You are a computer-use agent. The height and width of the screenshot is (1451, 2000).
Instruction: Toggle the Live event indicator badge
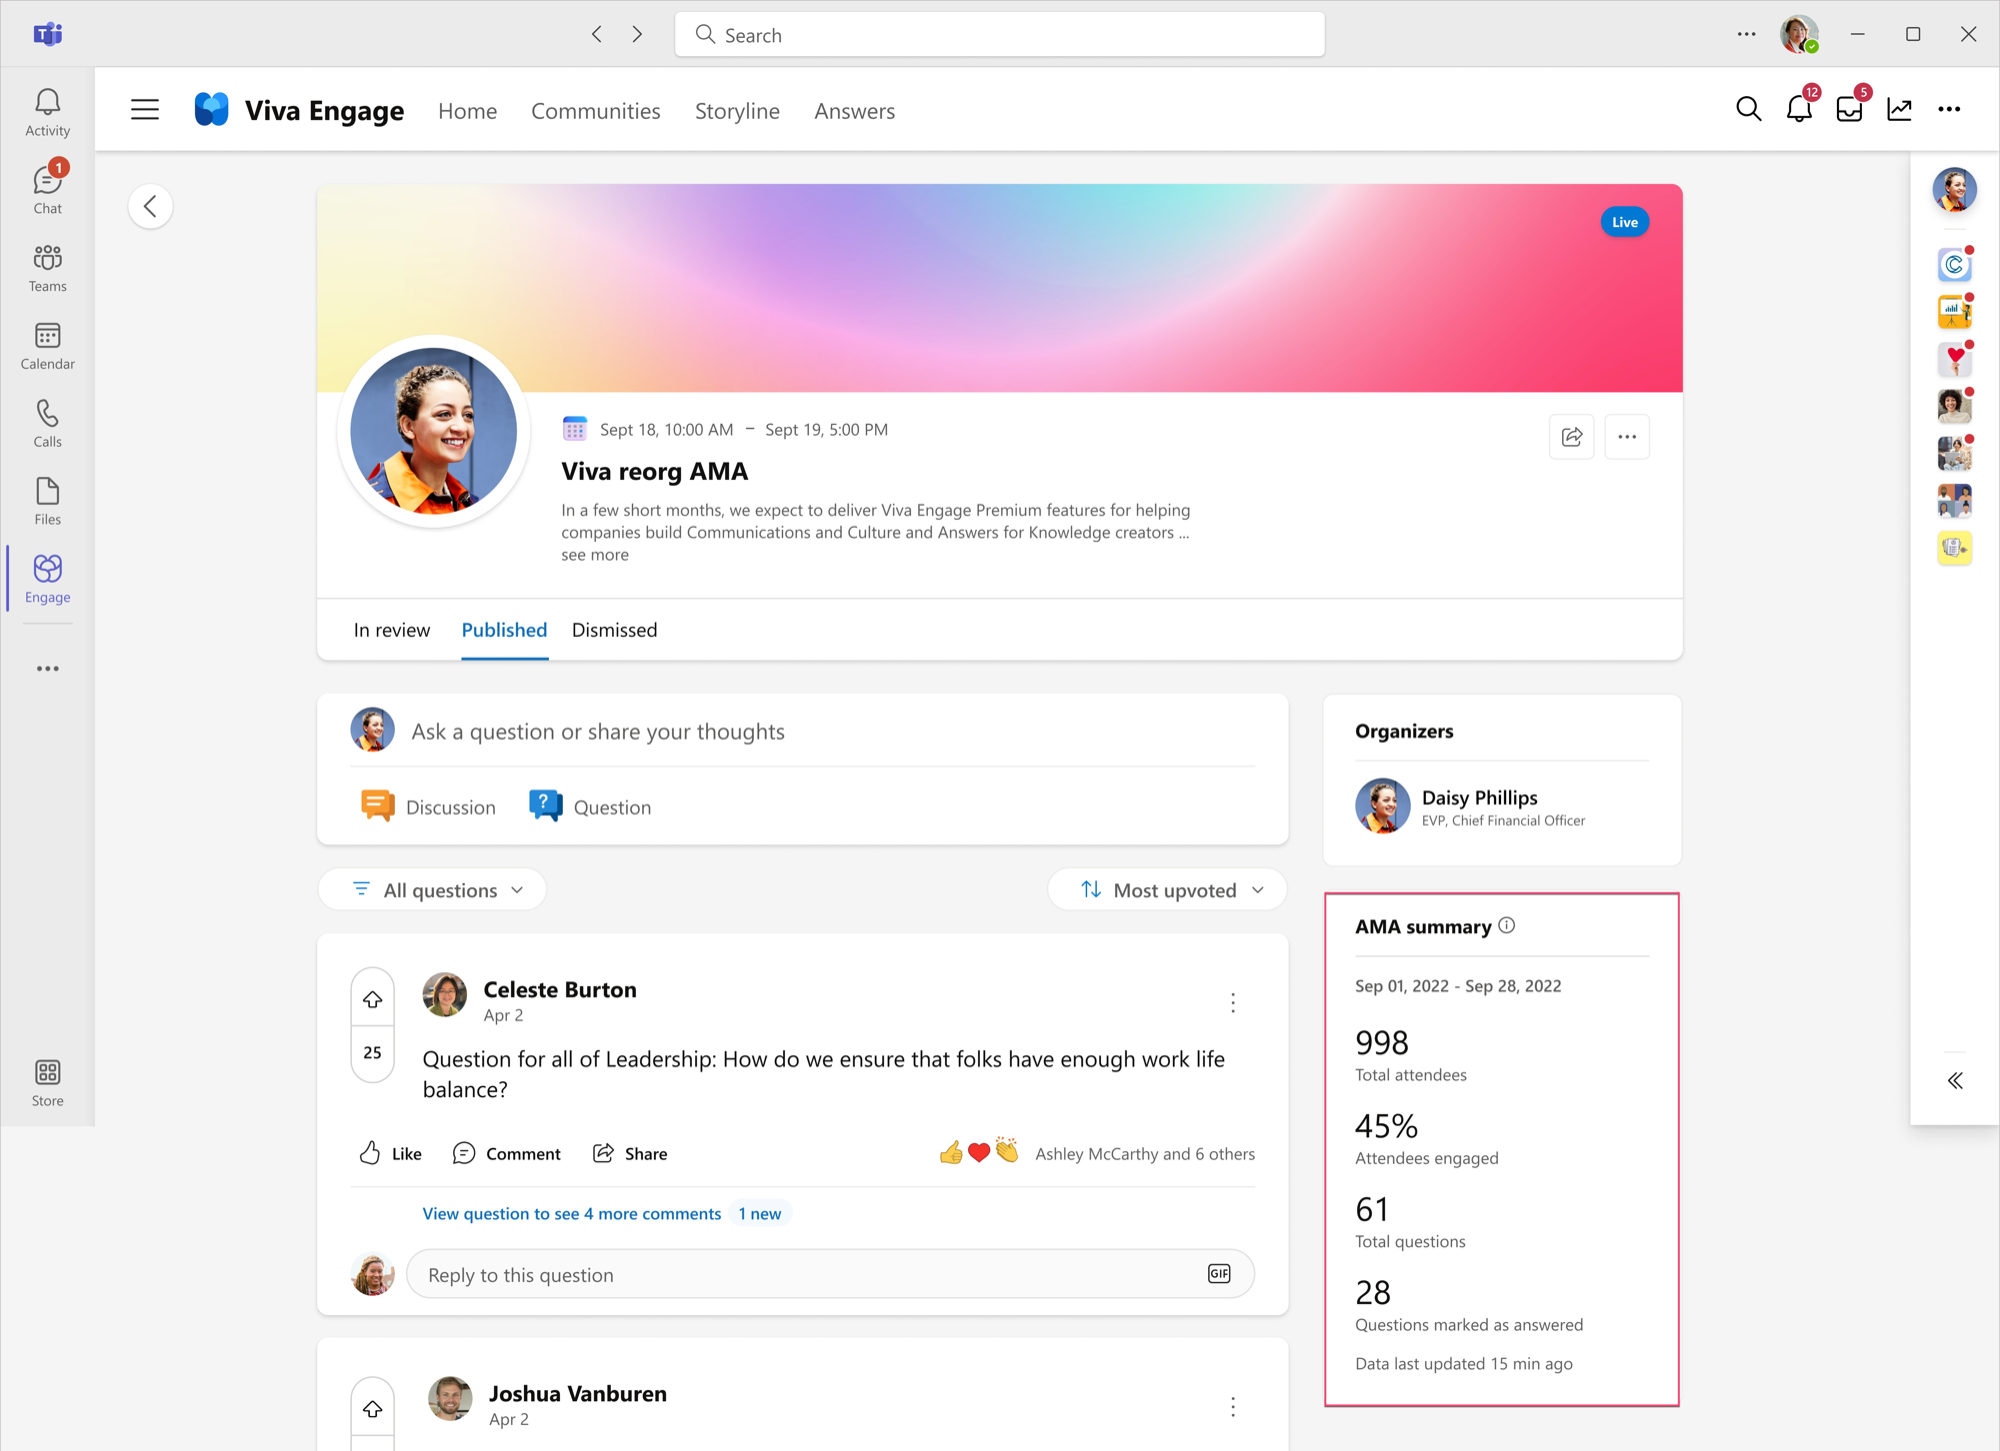tap(1626, 221)
